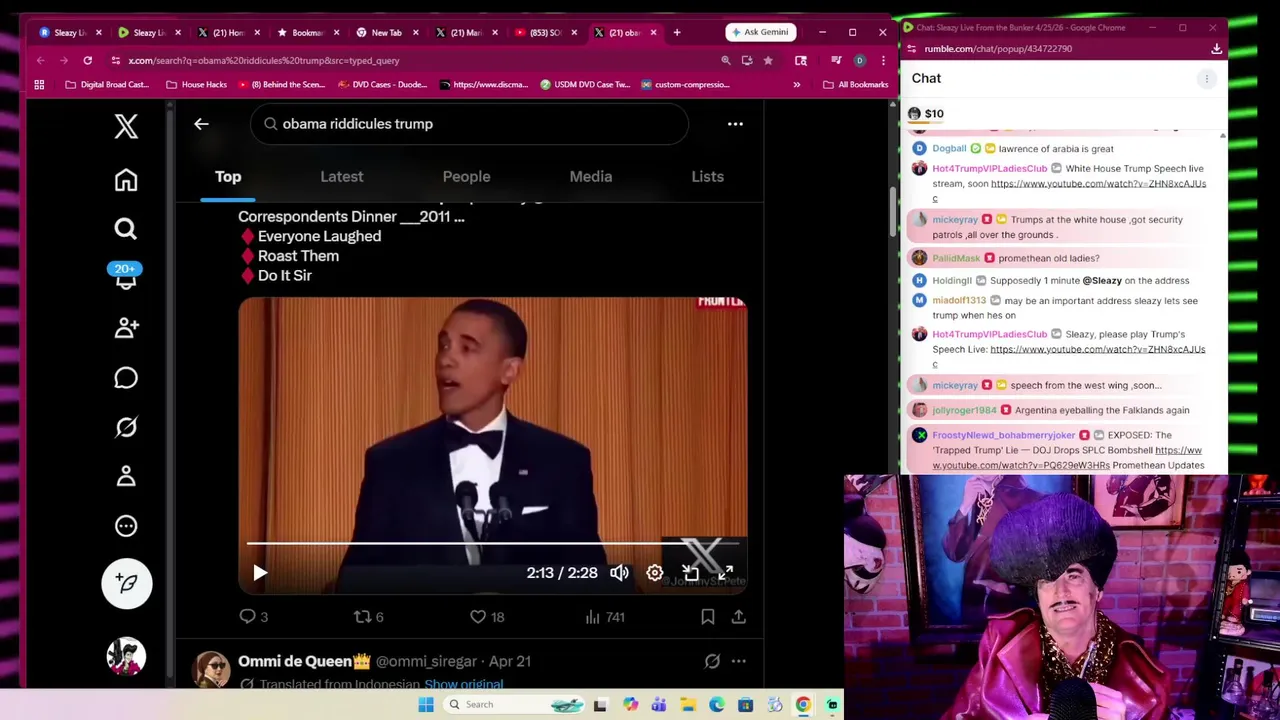Reply to the post with 3 comments
The width and height of the screenshot is (1280, 720).
(253, 617)
